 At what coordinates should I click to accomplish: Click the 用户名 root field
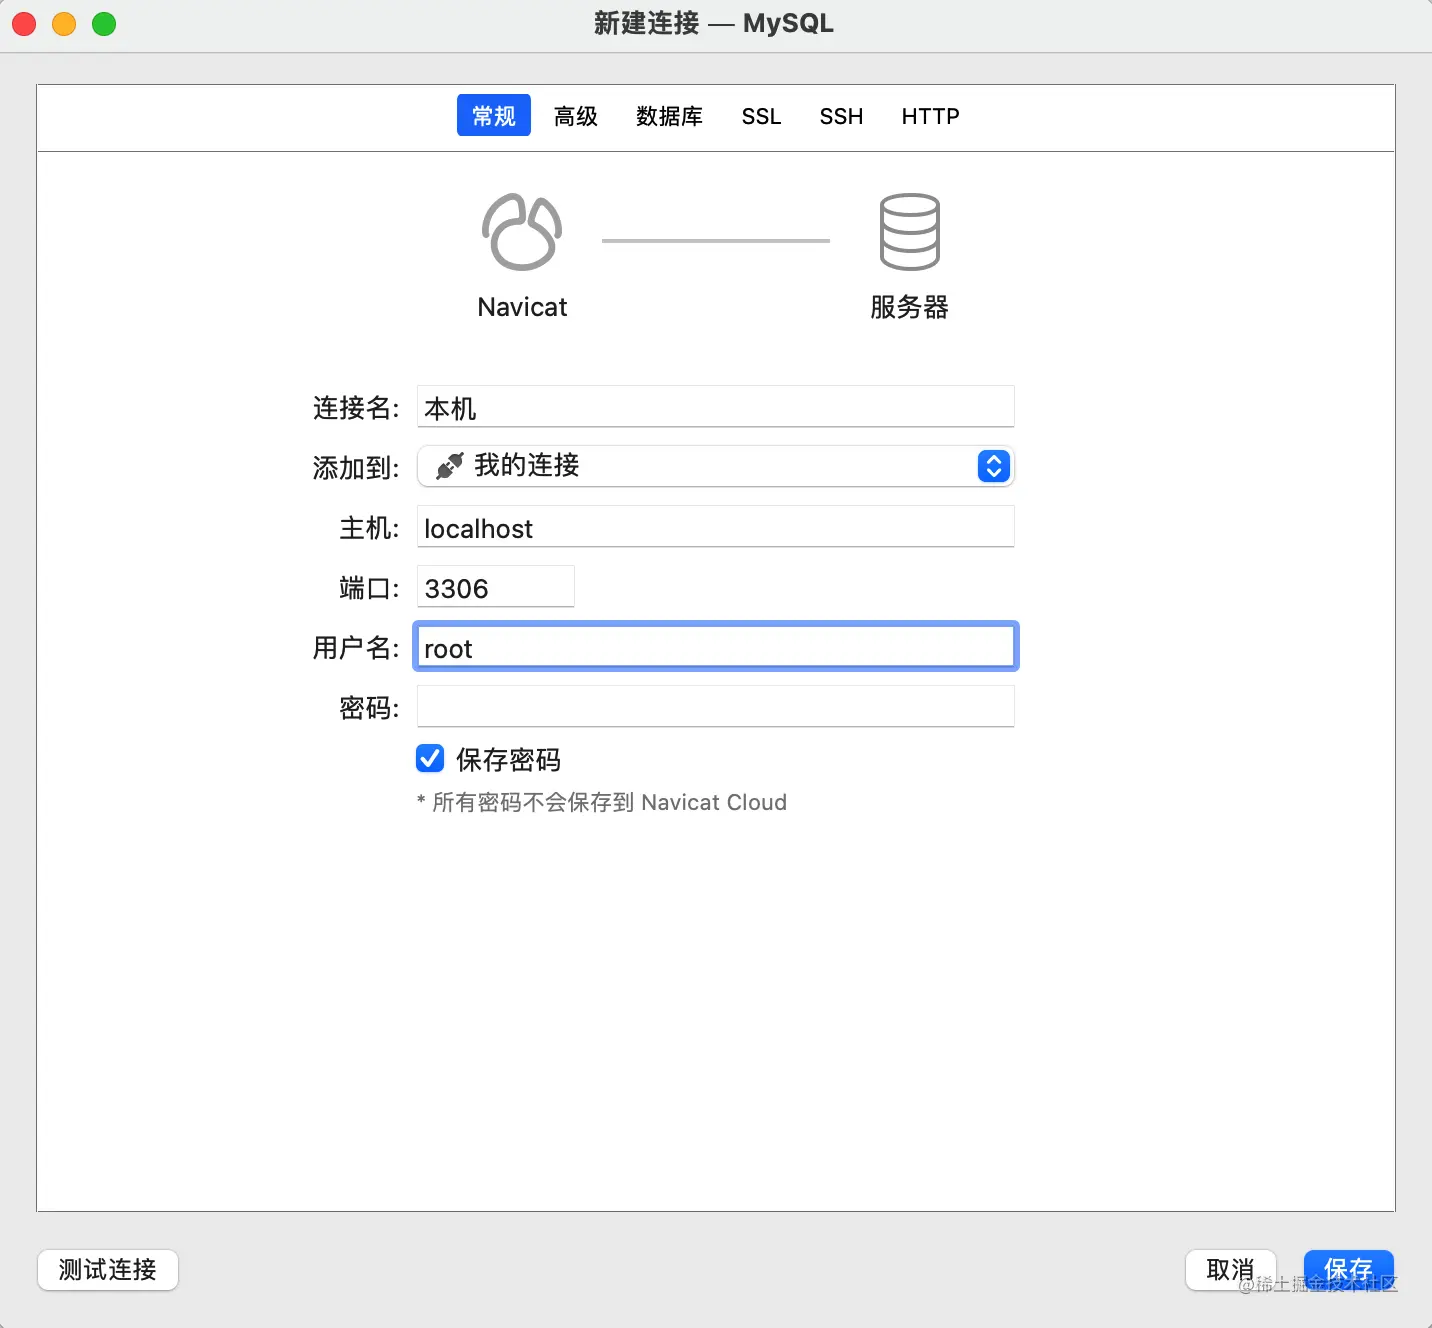716,647
